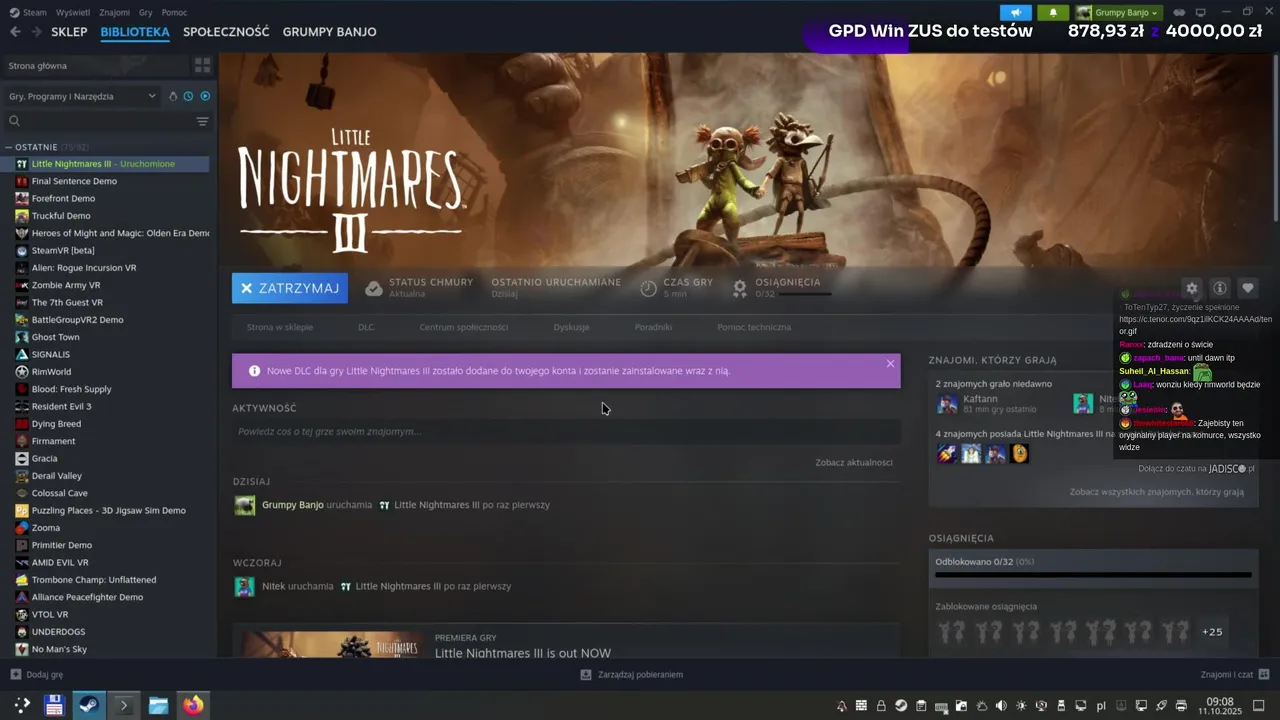
Task: Open the Znajomi menu
Action: pyautogui.click(x=114, y=12)
